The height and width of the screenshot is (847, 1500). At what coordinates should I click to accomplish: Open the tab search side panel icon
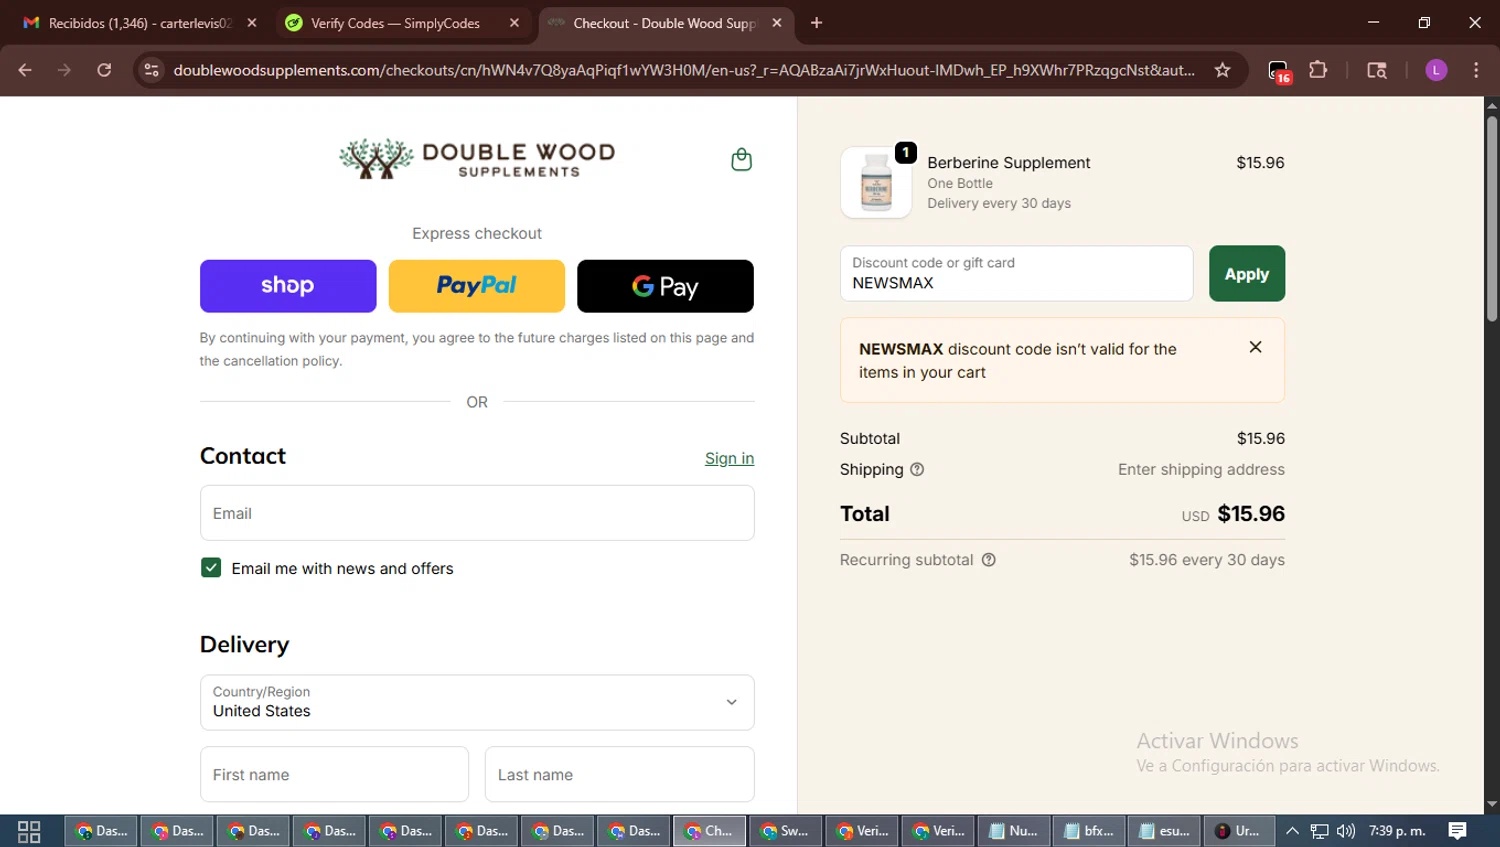pyautogui.click(x=1377, y=70)
